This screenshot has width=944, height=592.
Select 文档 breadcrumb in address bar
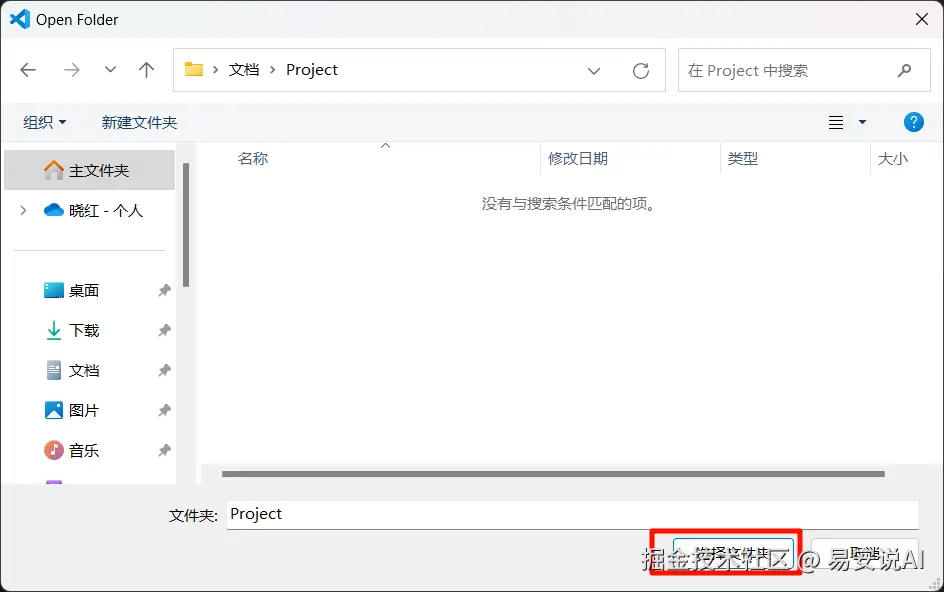[244, 70]
